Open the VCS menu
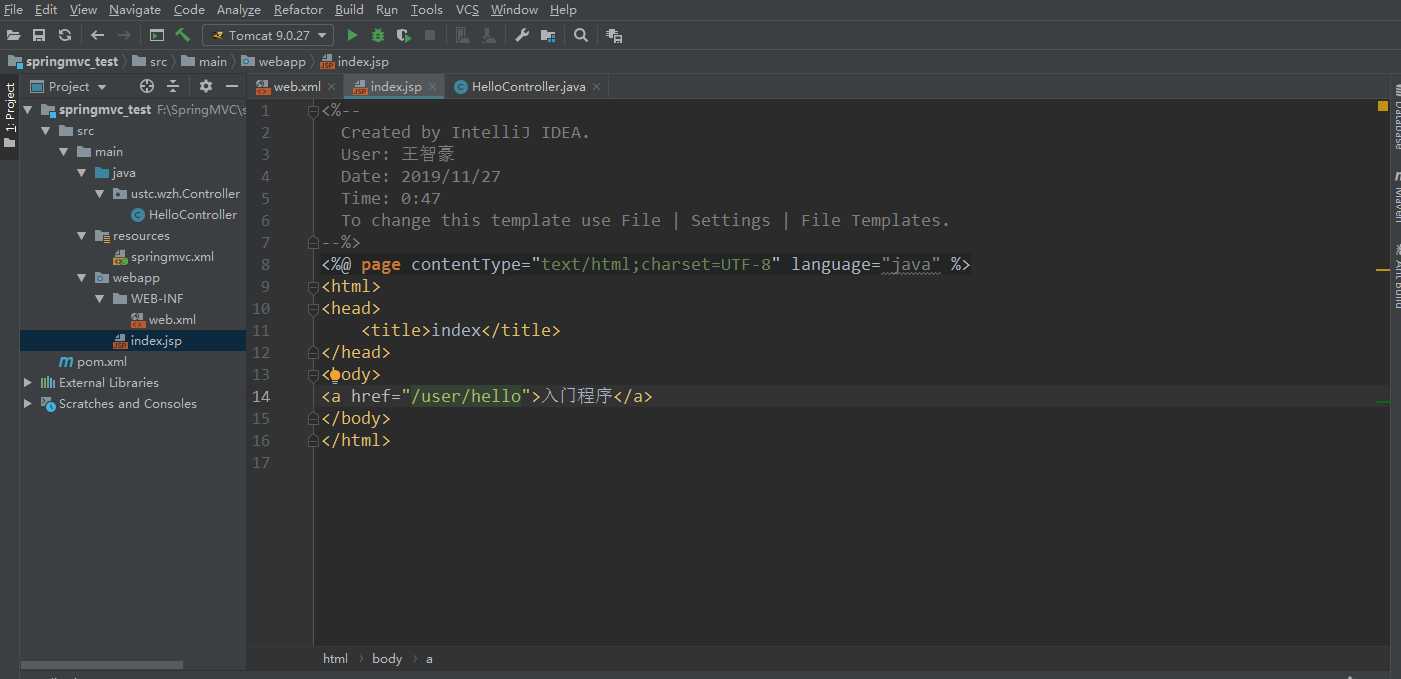 [467, 9]
